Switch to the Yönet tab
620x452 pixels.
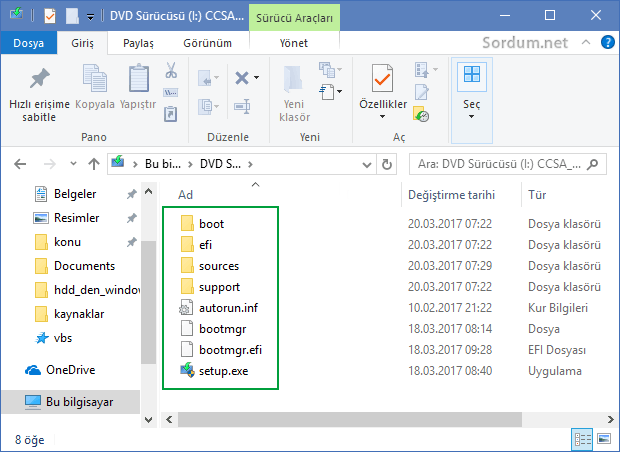pyautogui.click(x=294, y=43)
